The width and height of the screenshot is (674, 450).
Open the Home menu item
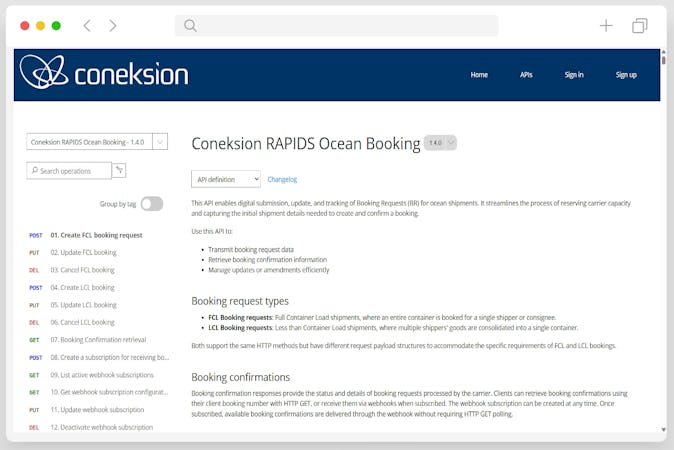[479, 75]
